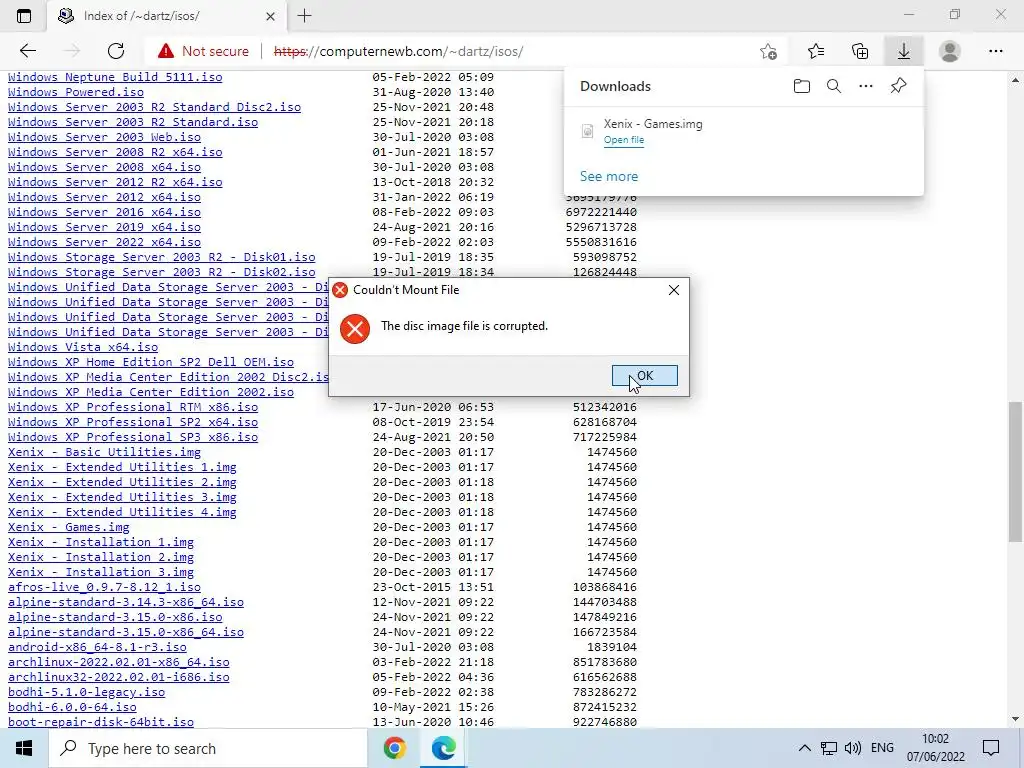The image size is (1024, 768).
Task: Open the taskbar clock and date
Action: (935, 748)
